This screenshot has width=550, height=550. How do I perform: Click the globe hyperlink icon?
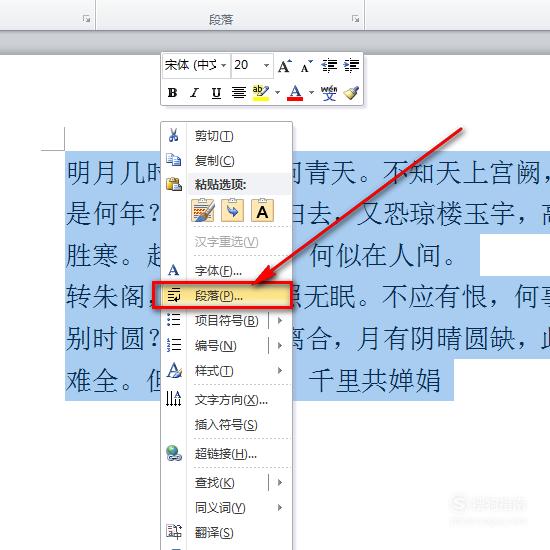coord(174,453)
